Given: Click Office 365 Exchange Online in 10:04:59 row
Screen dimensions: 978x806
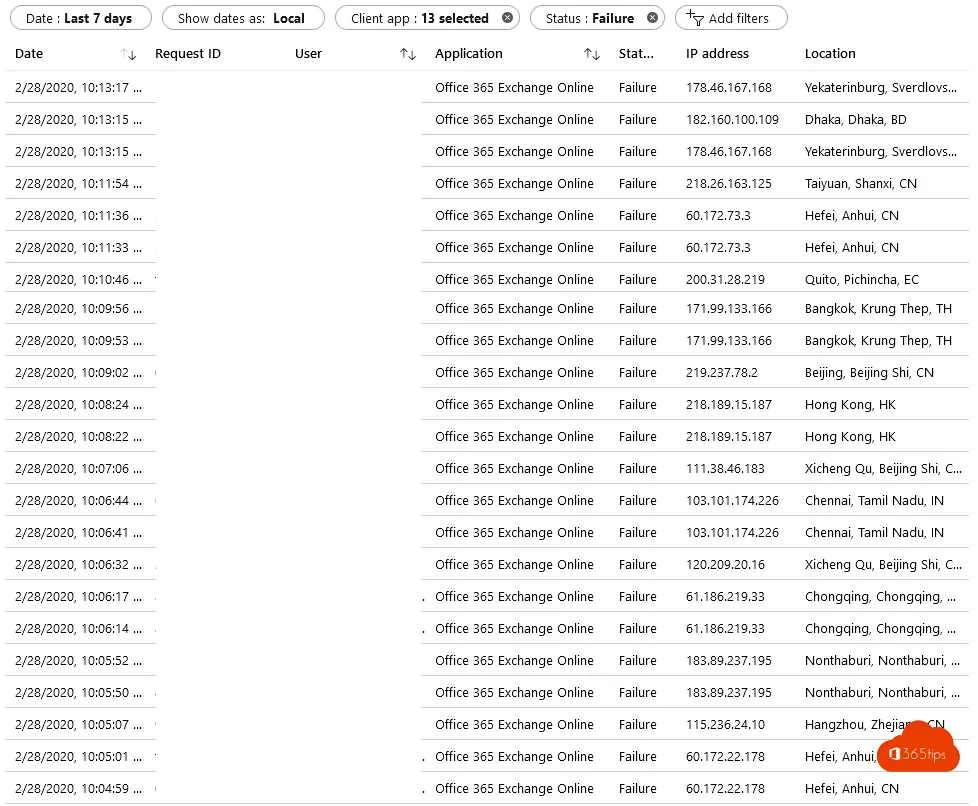Looking at the screenshot, I should [x=515, y=789].
